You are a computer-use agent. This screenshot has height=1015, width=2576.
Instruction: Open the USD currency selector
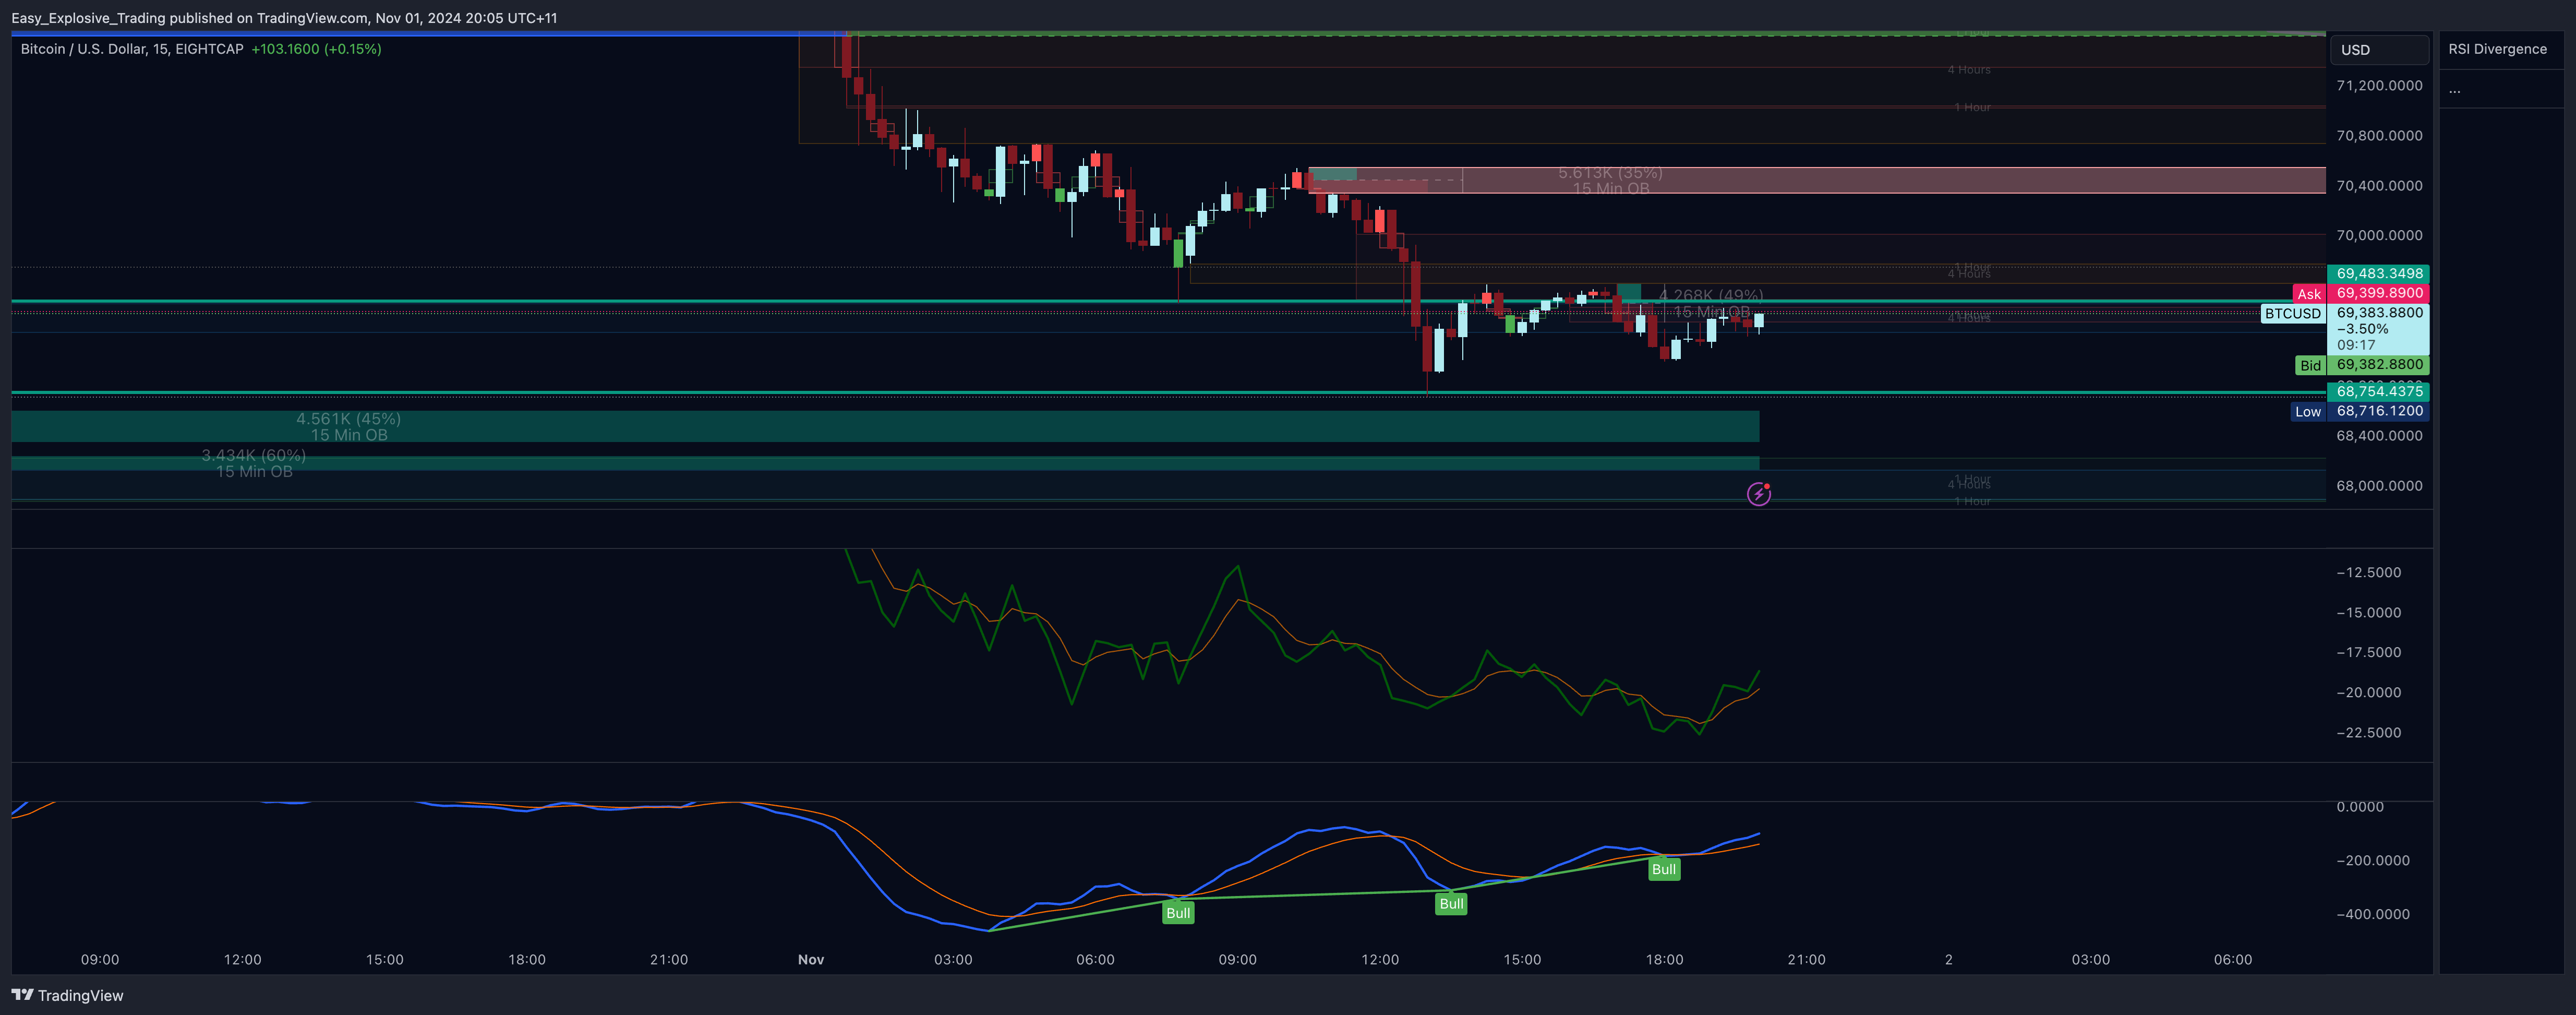(2378, 50)
